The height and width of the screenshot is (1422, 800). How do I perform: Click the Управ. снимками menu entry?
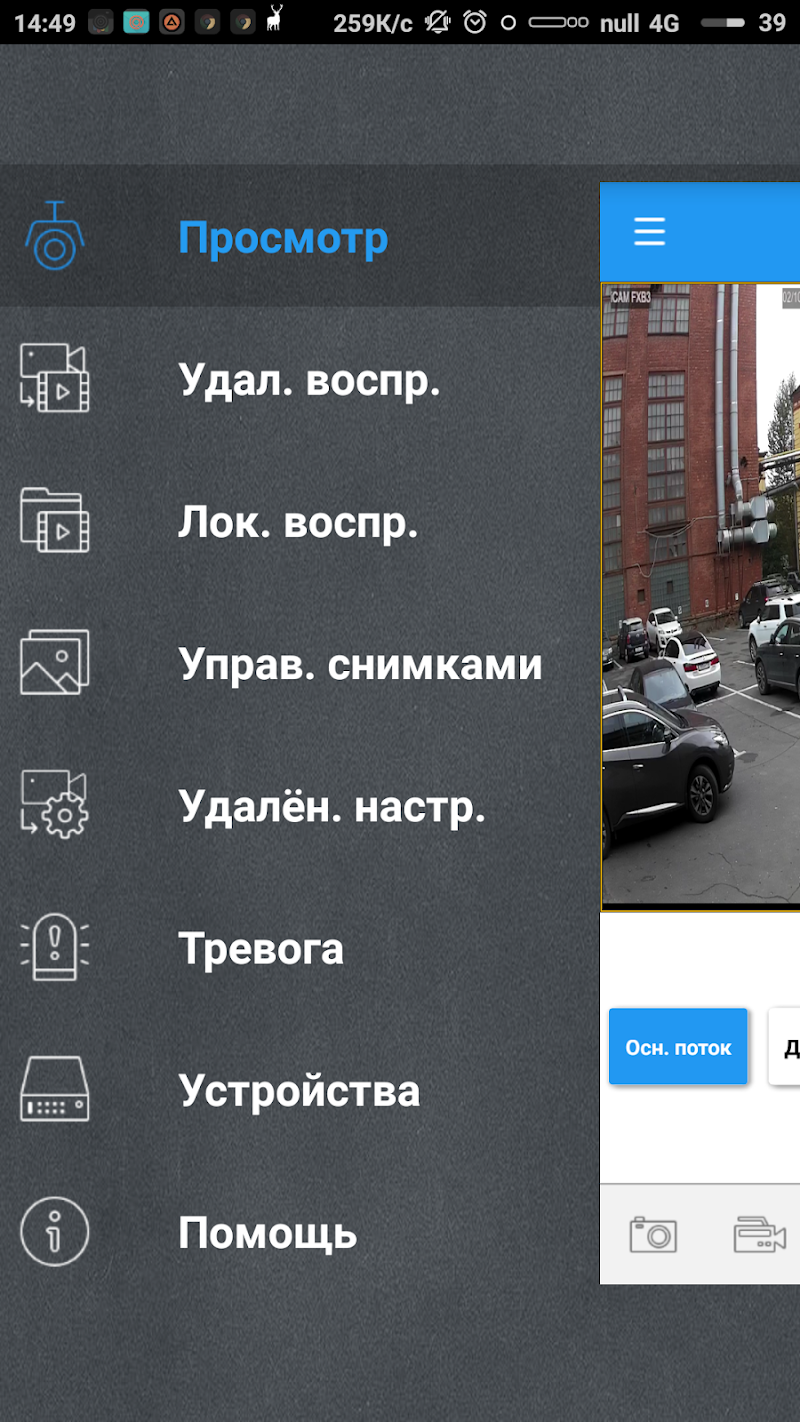pos(360,663)
